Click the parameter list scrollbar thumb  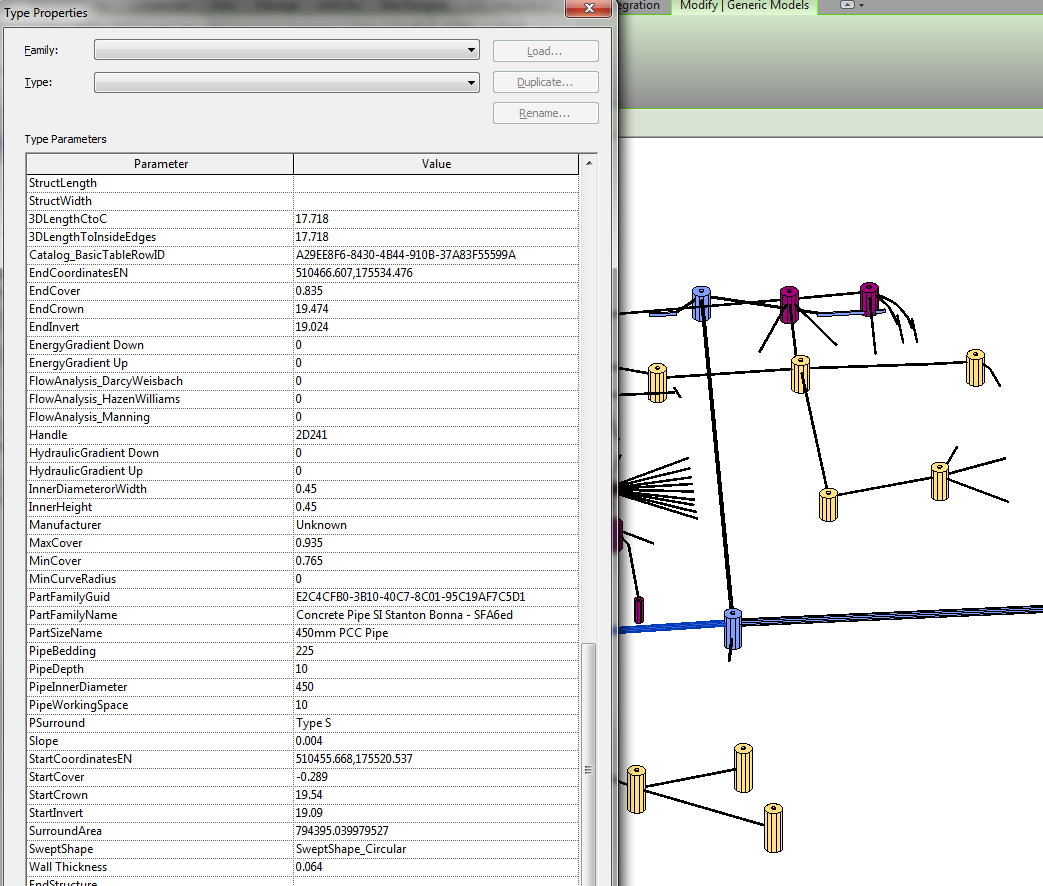[x=588, y=764]
